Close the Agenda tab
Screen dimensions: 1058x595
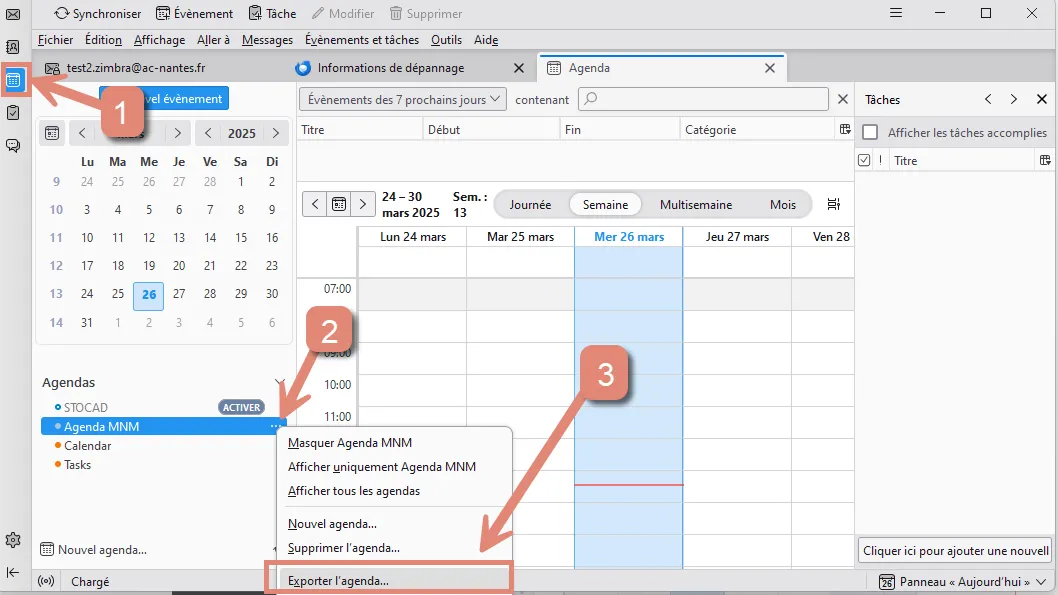tap(770, 67)
